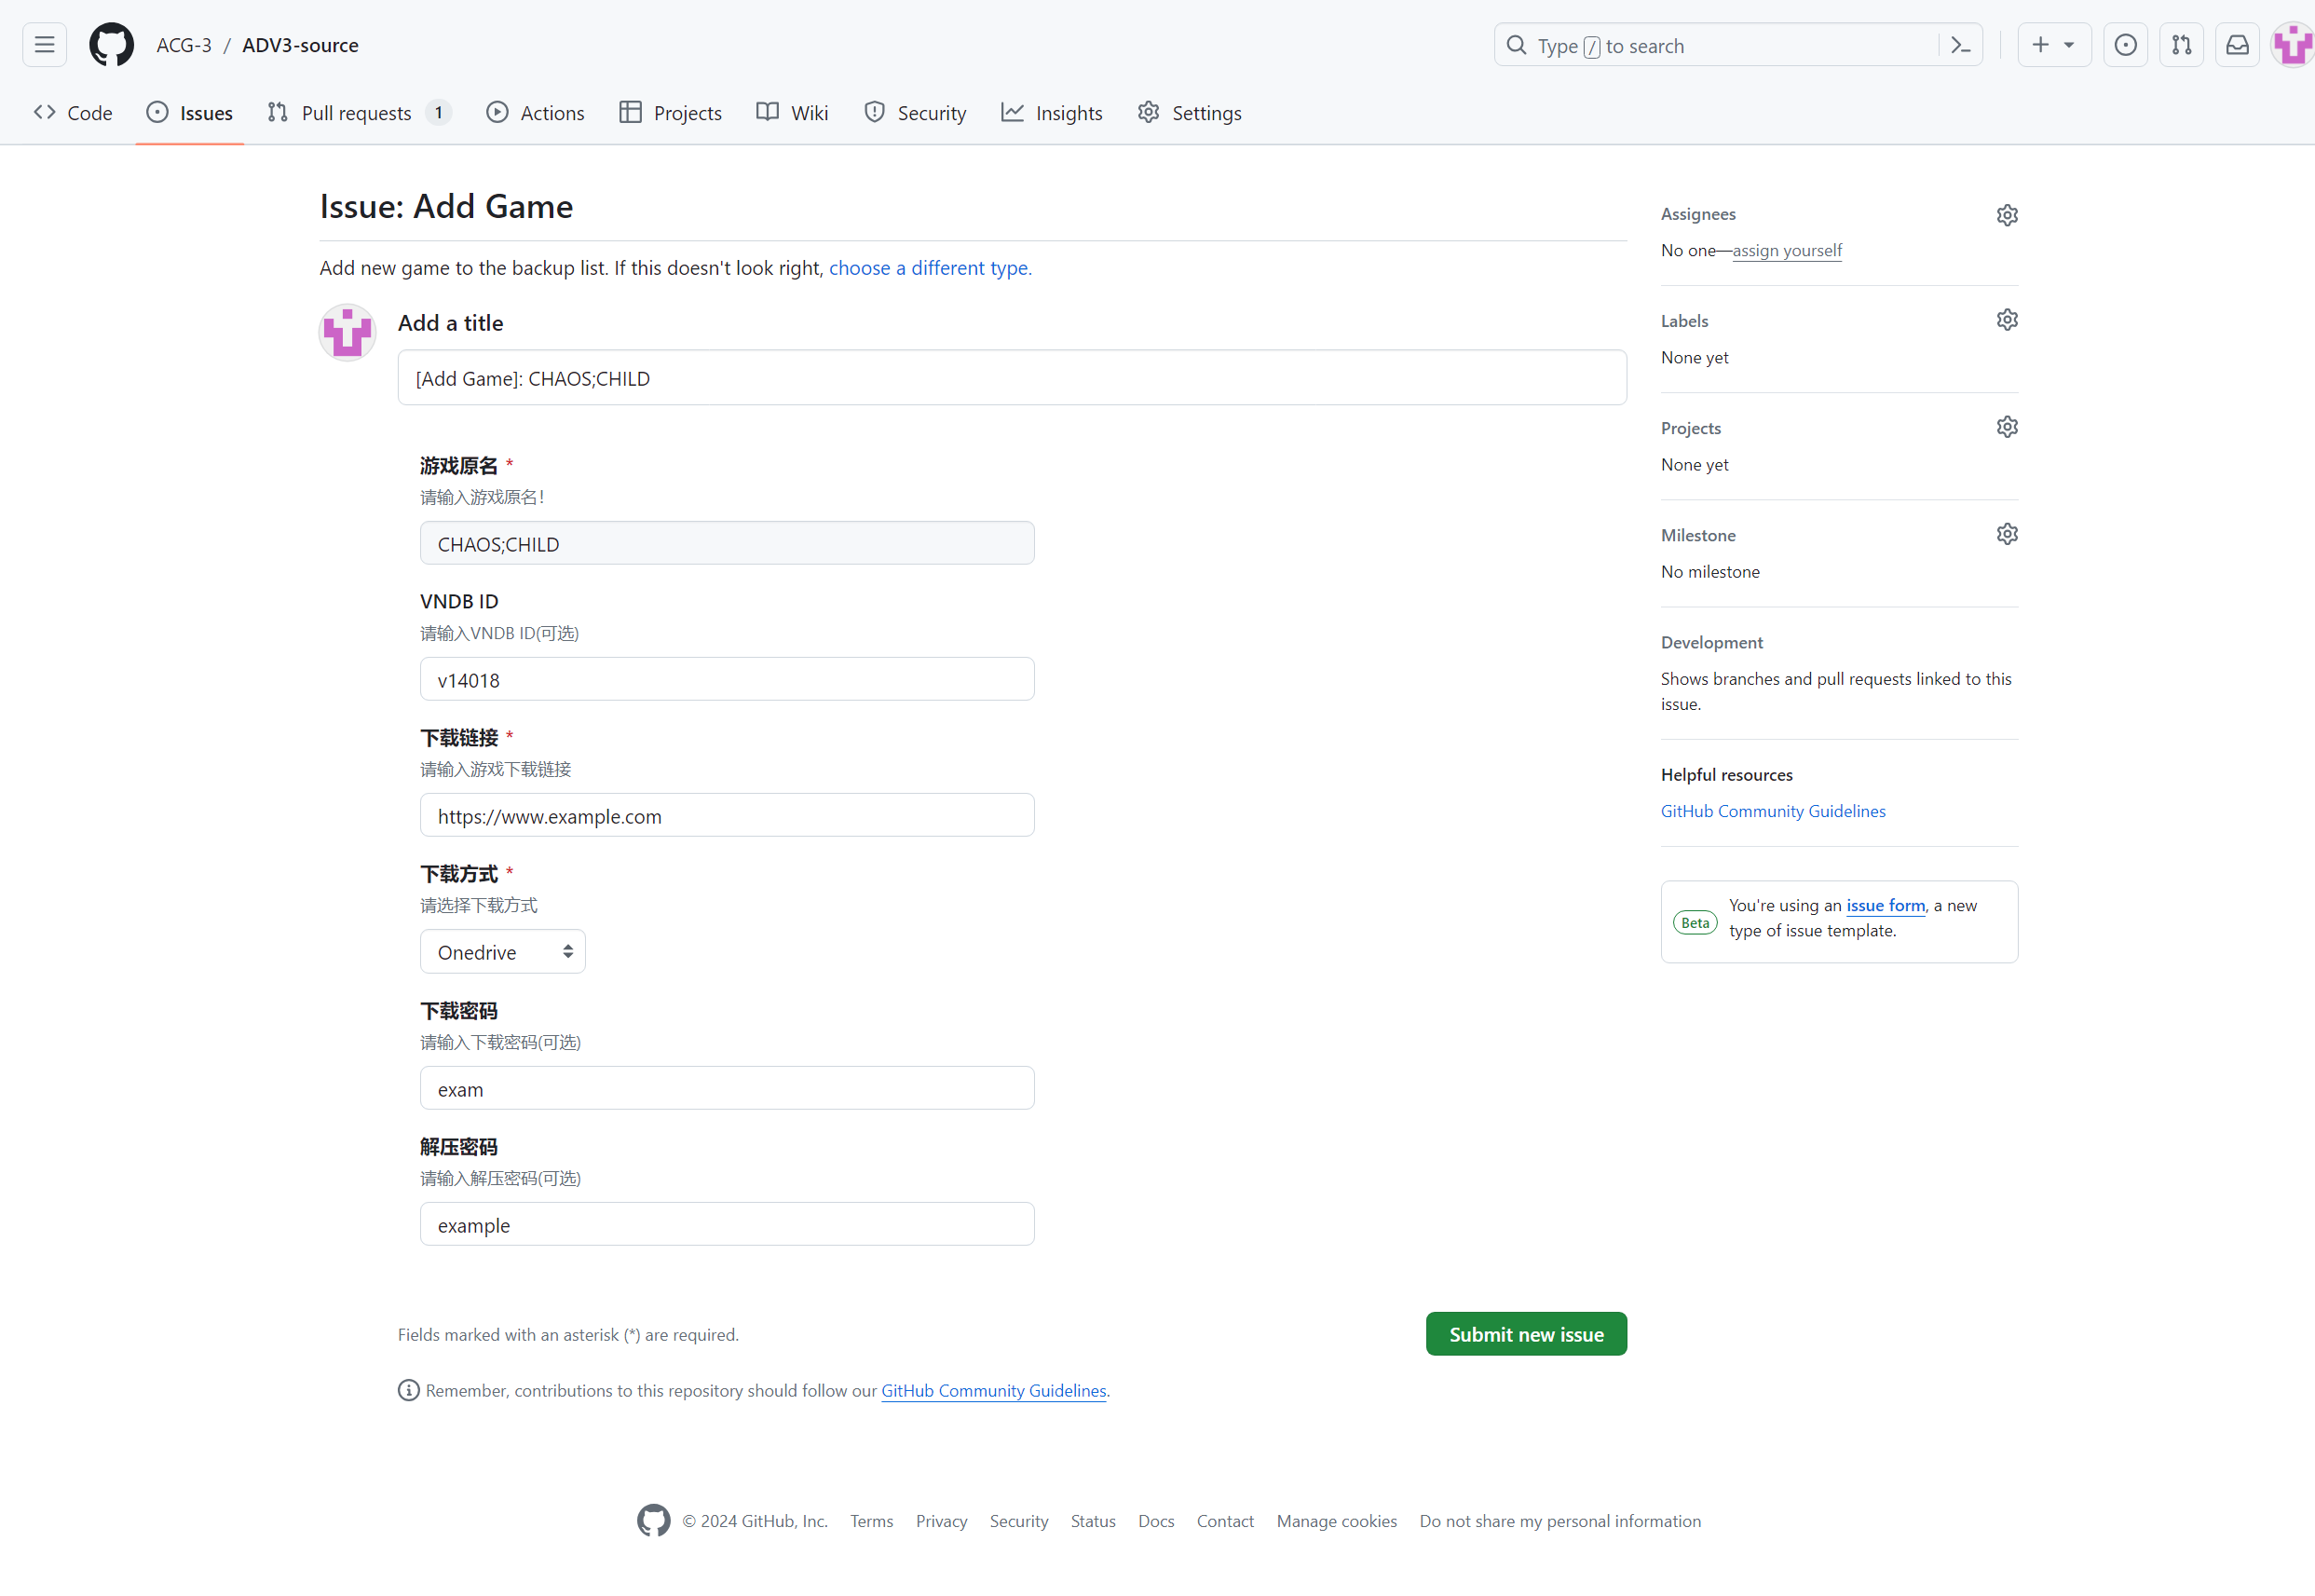Screen dimensions: 2315x1596
Task: Go to GitHub homepage via Octocat logo
Action: coord(111,45)
